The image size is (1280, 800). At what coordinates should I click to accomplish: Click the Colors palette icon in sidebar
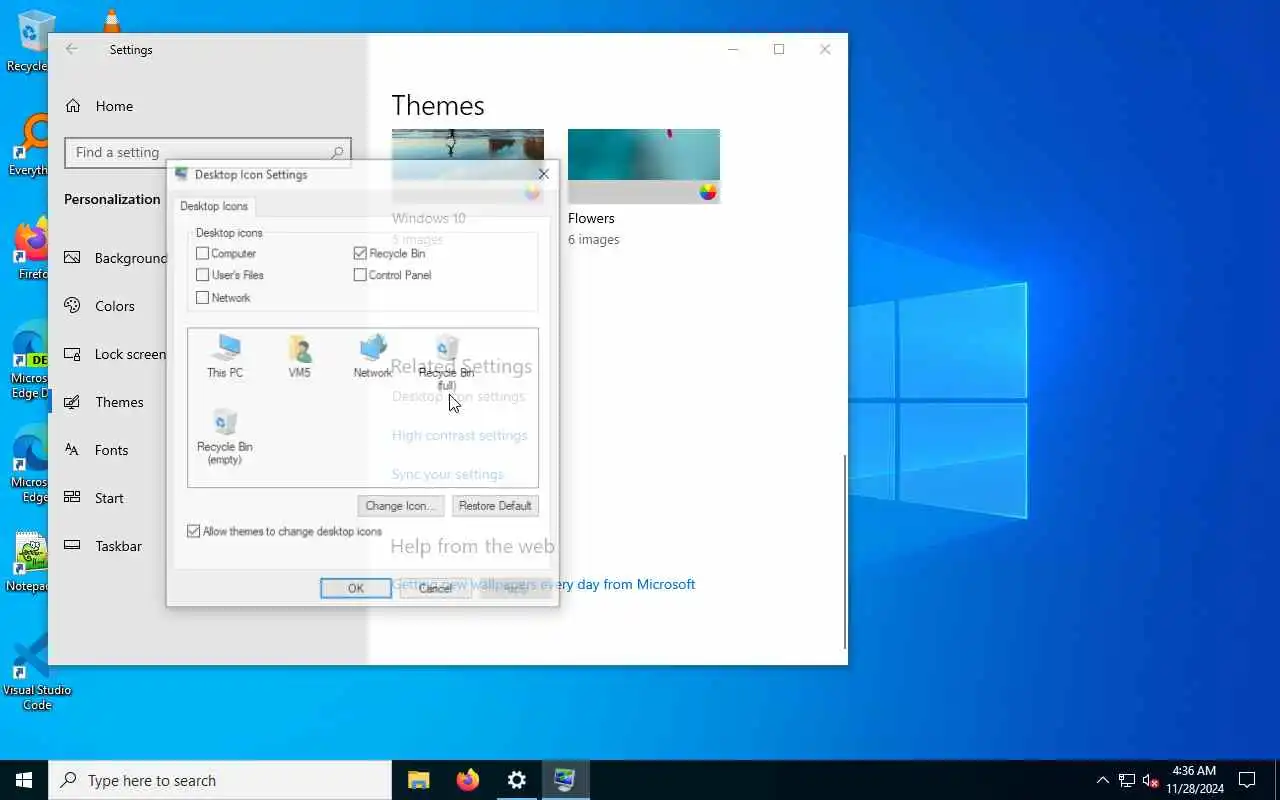pyautogui.click(x=73, y=306)
